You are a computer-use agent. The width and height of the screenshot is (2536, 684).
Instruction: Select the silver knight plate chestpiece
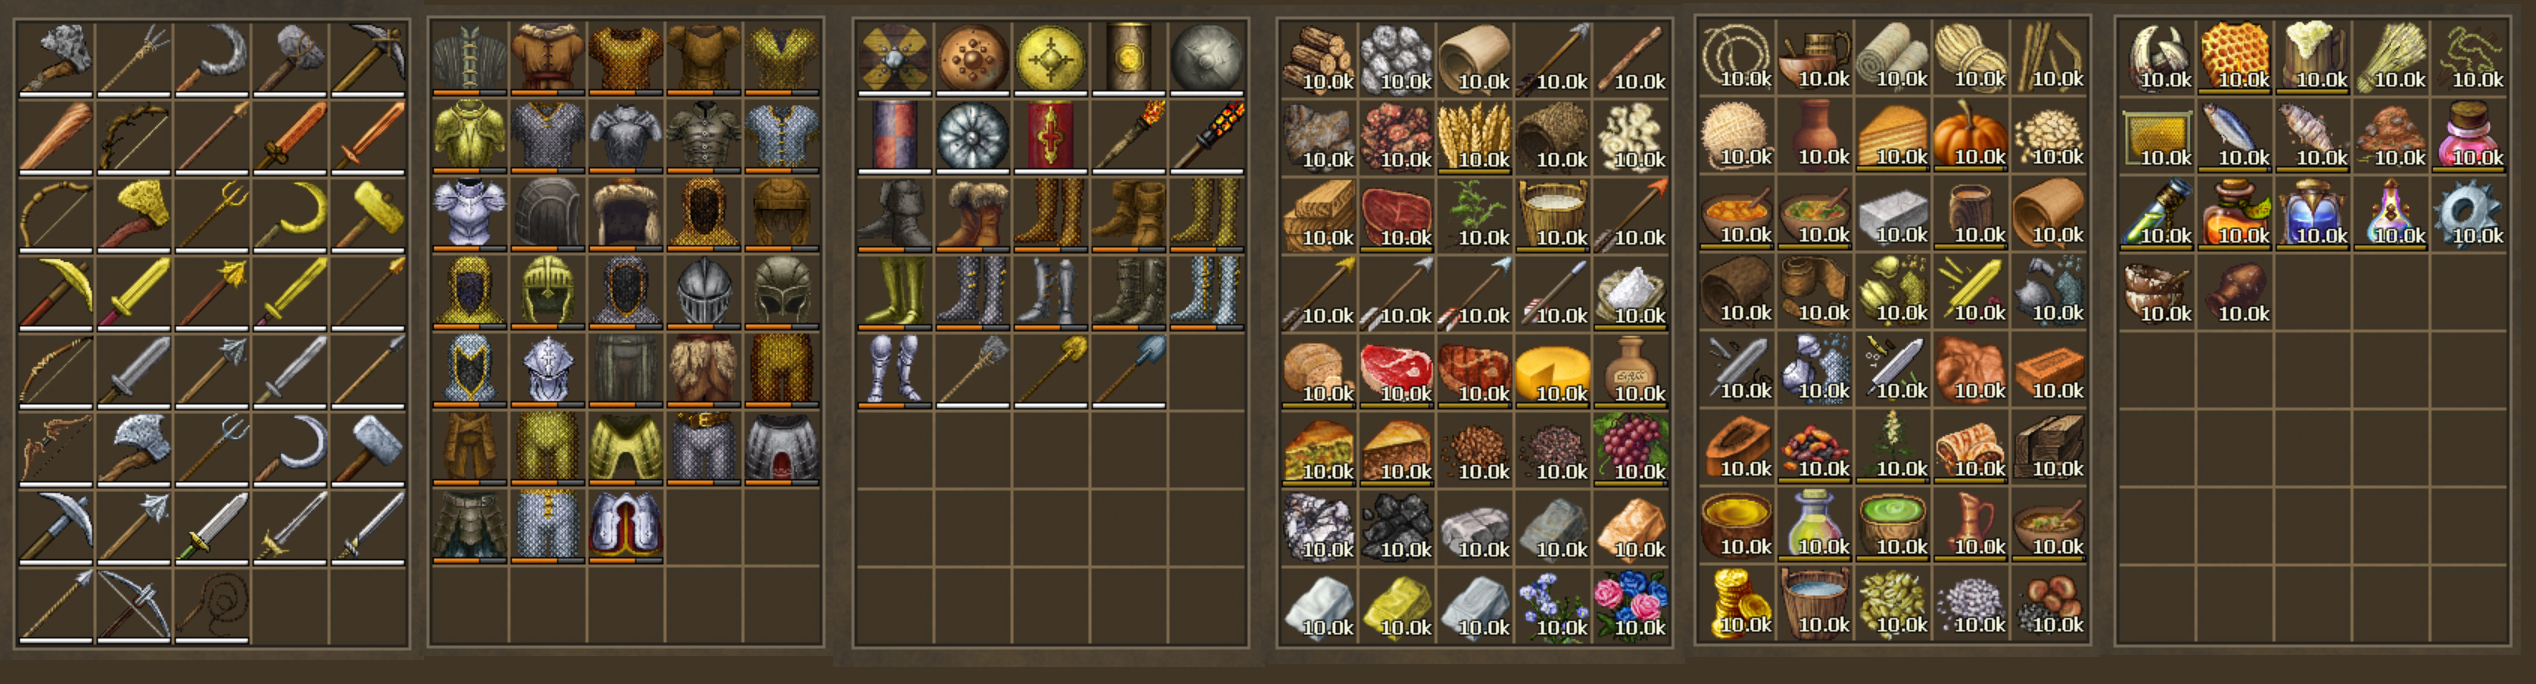pos(469,213)
